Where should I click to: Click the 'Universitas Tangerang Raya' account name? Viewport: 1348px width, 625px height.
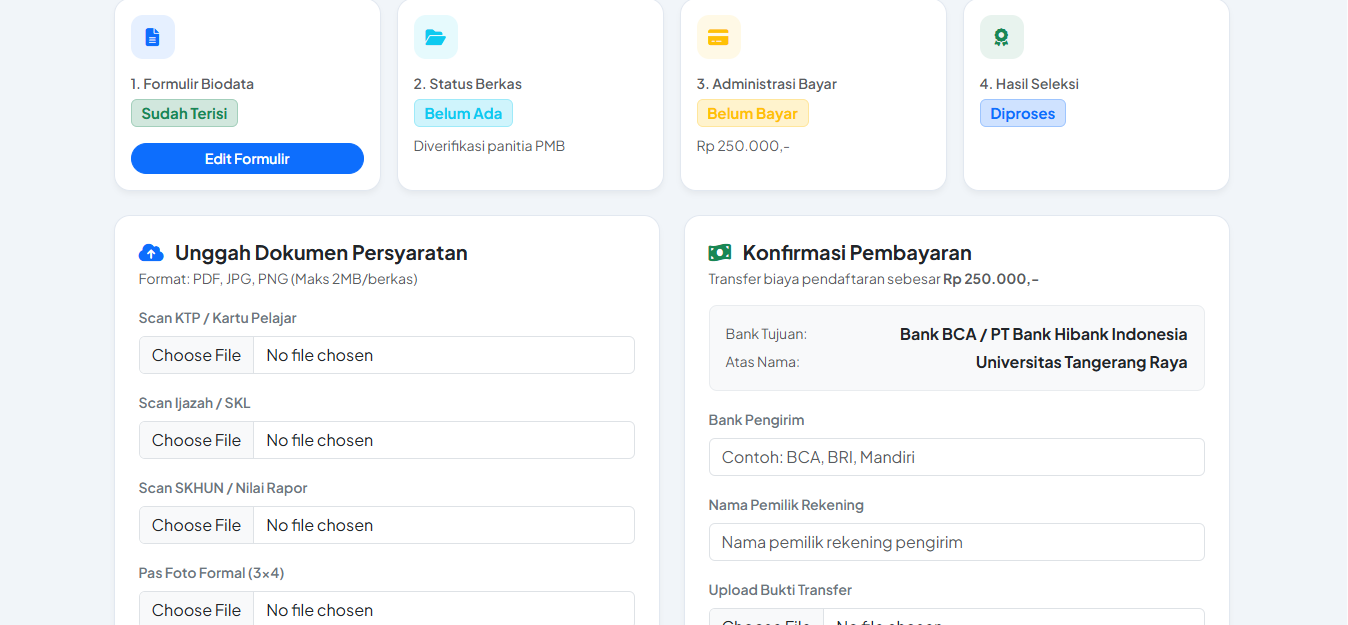coord(1082,362)
